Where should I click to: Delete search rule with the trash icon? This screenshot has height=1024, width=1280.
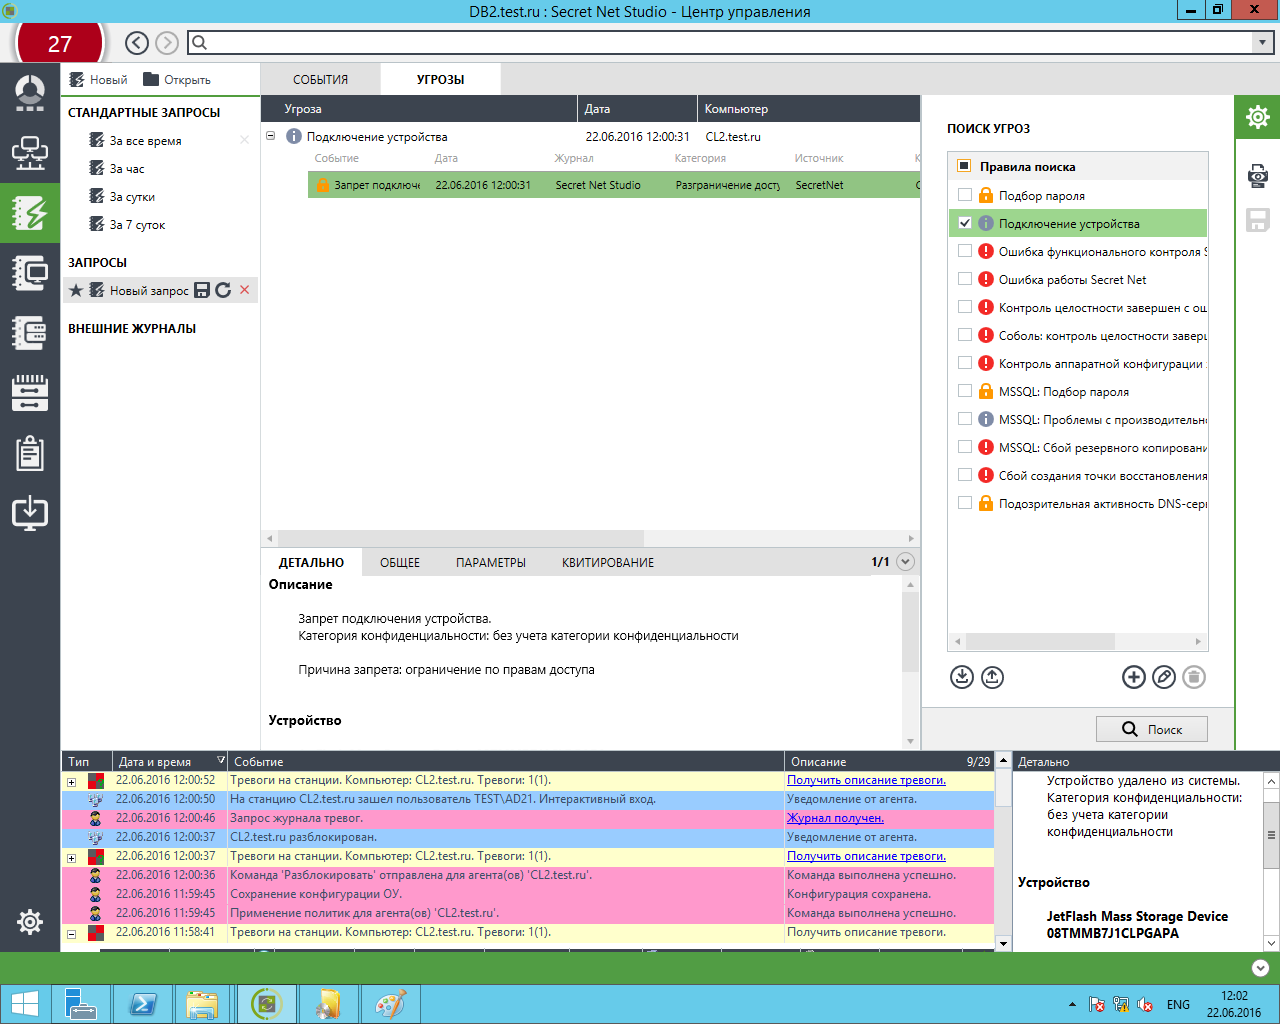1194,677
